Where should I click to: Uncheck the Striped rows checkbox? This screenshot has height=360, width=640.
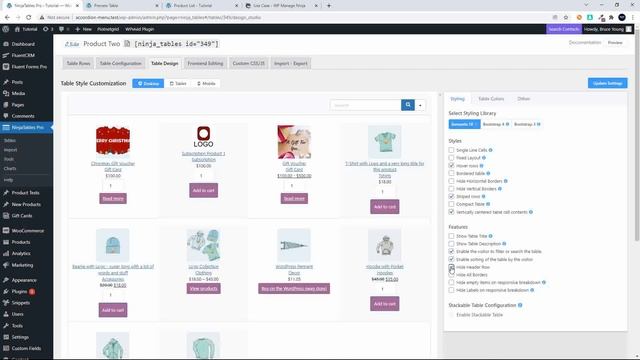451,196
